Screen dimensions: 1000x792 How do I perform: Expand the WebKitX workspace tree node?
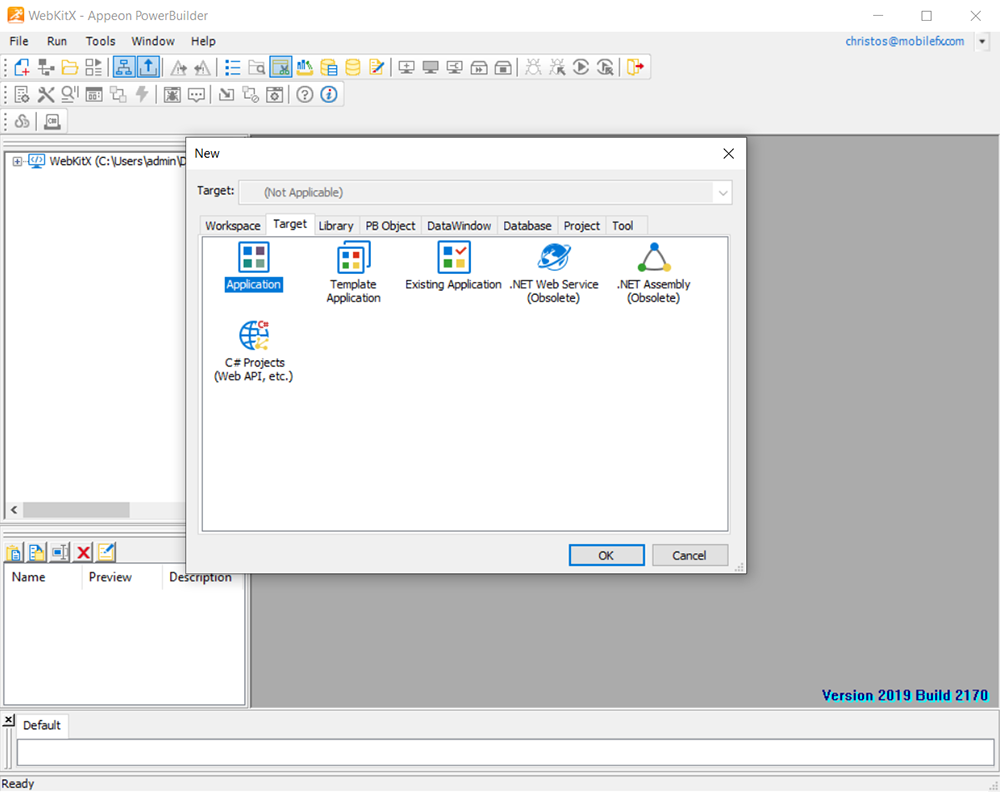point(17,161)
